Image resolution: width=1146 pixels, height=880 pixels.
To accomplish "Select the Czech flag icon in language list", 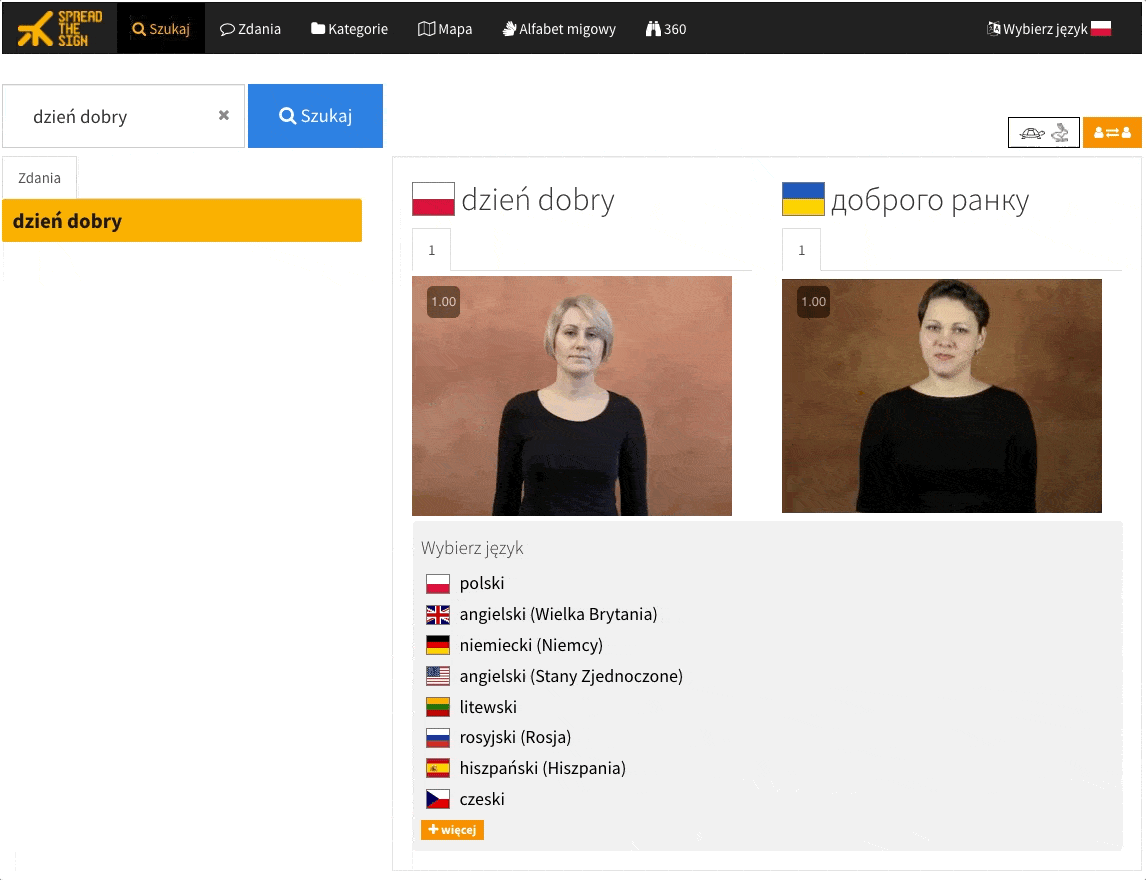I will [x=438, y=800].
